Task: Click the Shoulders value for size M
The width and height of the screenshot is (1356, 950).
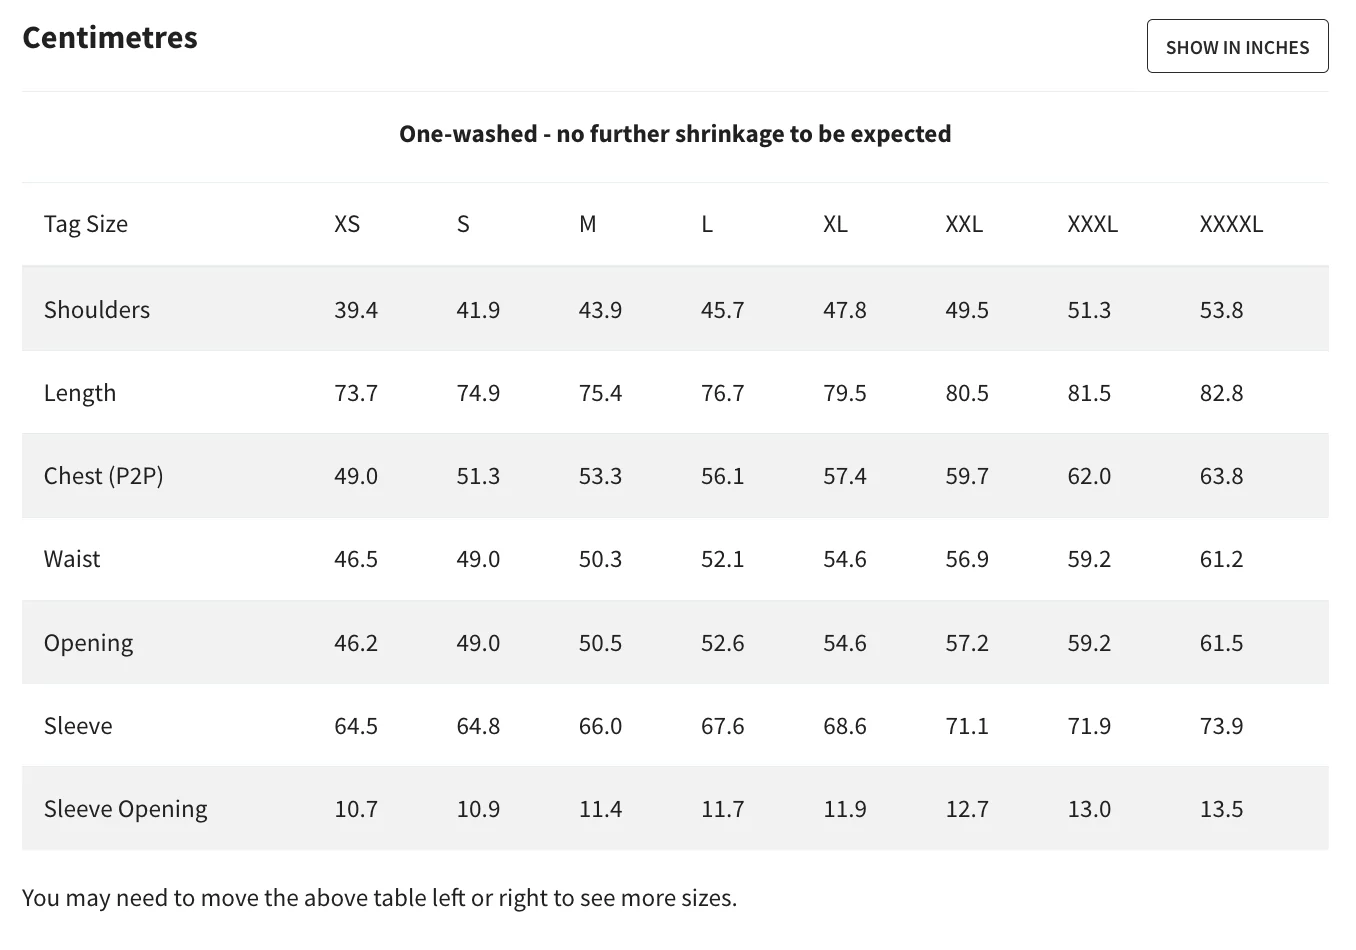Action: [600, 310]
